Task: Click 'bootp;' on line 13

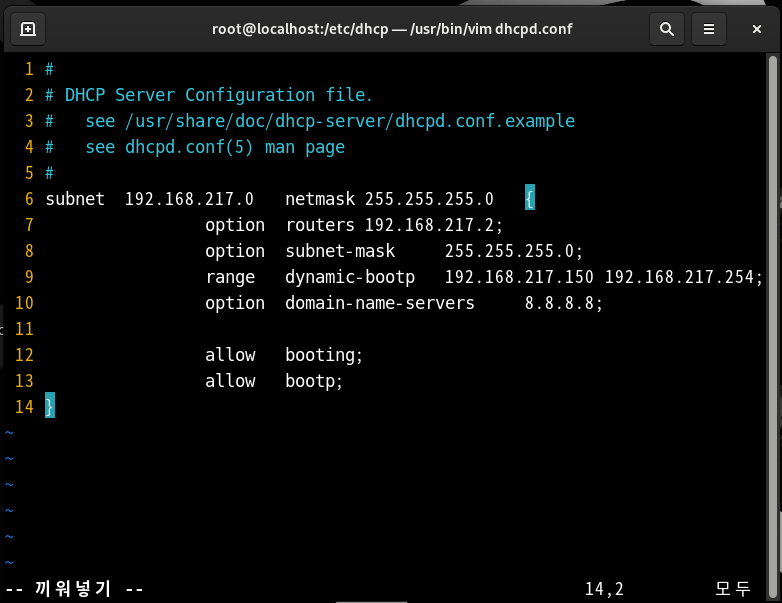Action: click(314, 381)
